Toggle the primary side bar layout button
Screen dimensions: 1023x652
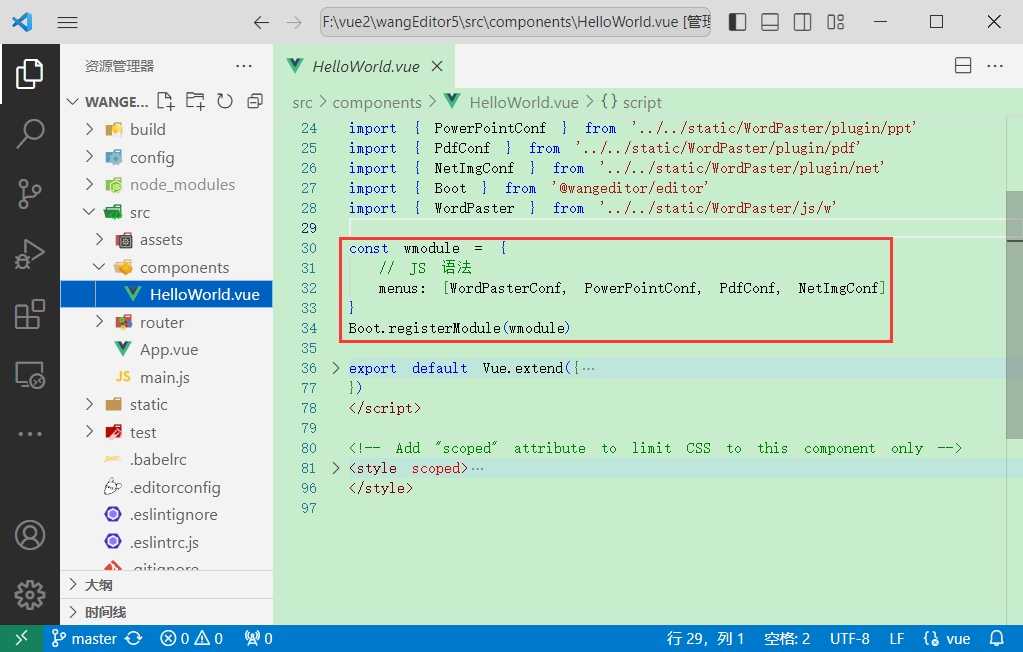[x=737, y=22]
